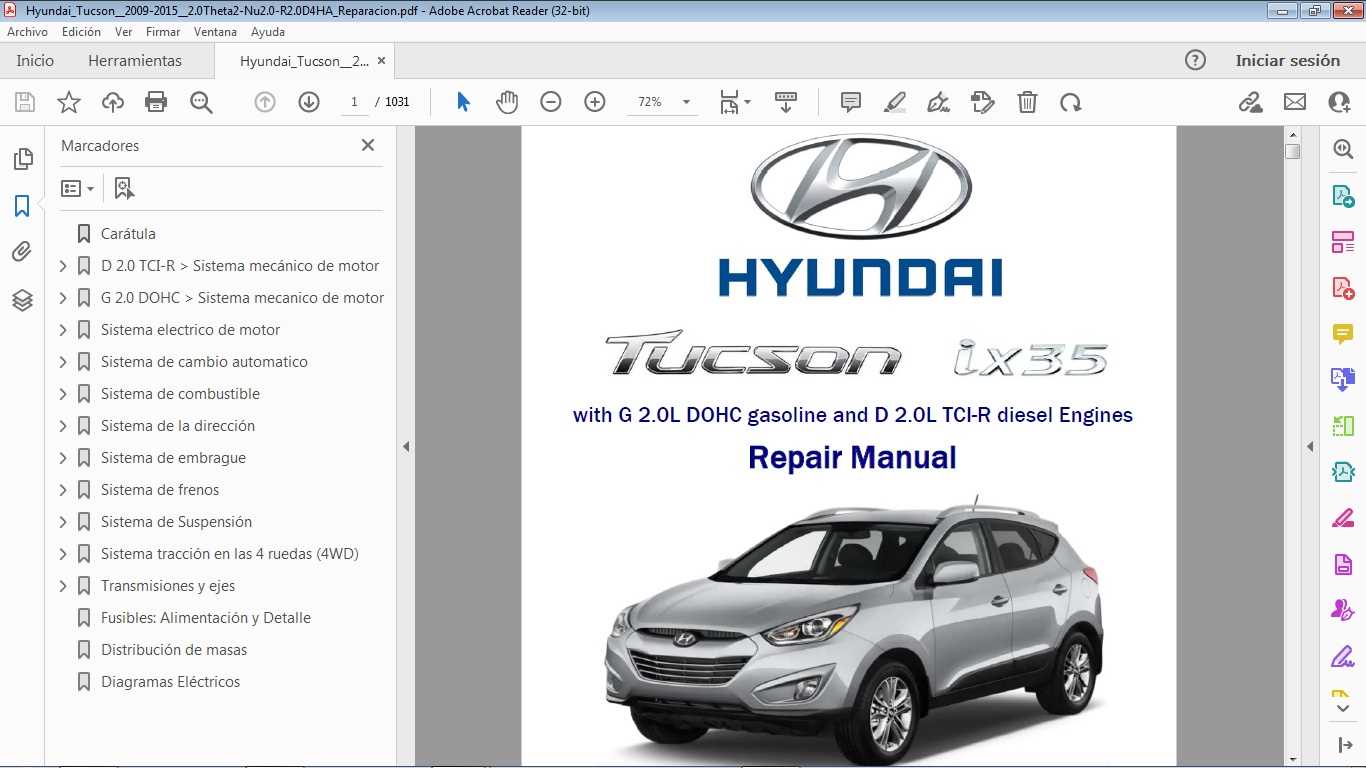Select the highlight text tool

pos(895,102)
